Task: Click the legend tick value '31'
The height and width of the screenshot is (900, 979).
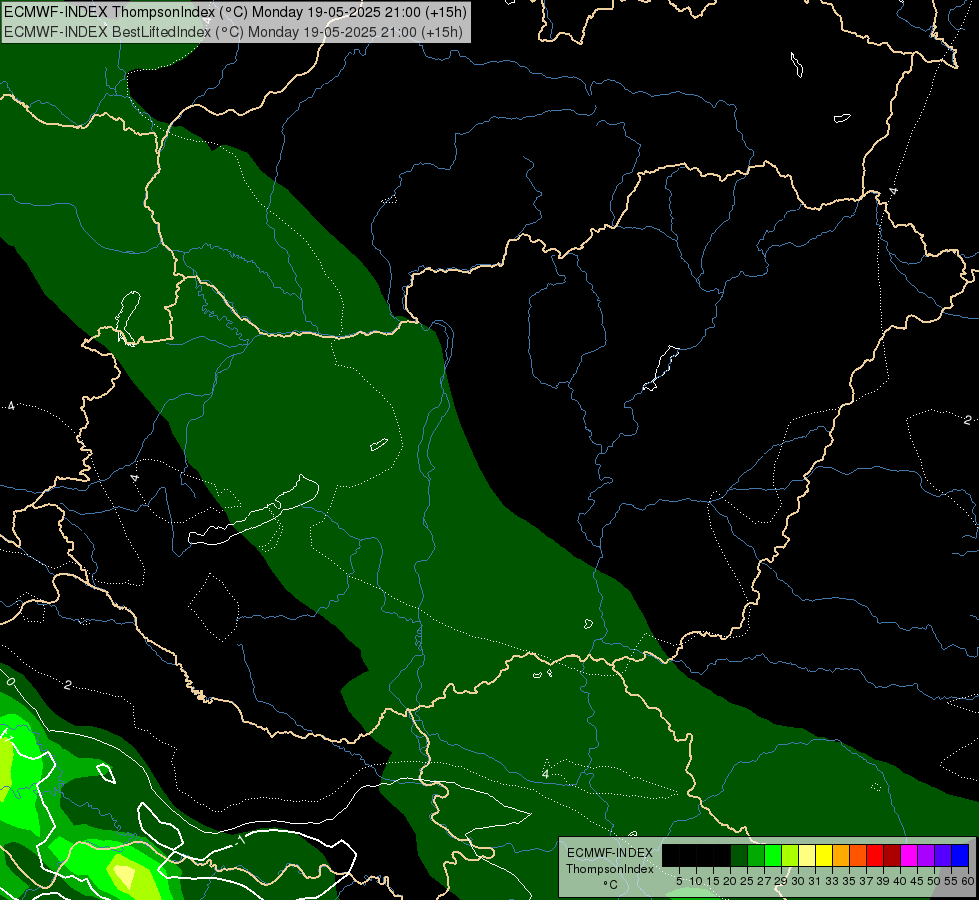Action: click(815, 881)
